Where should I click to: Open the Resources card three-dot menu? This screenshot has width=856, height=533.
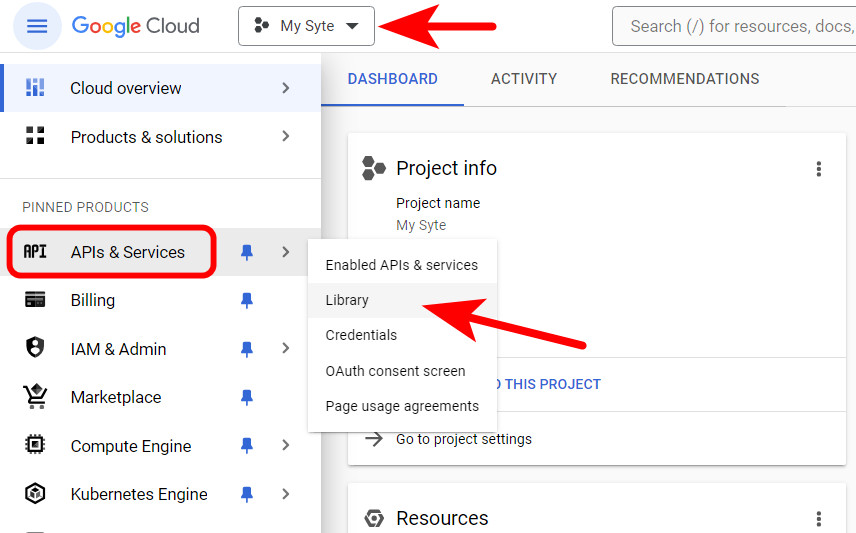(818, 518)
